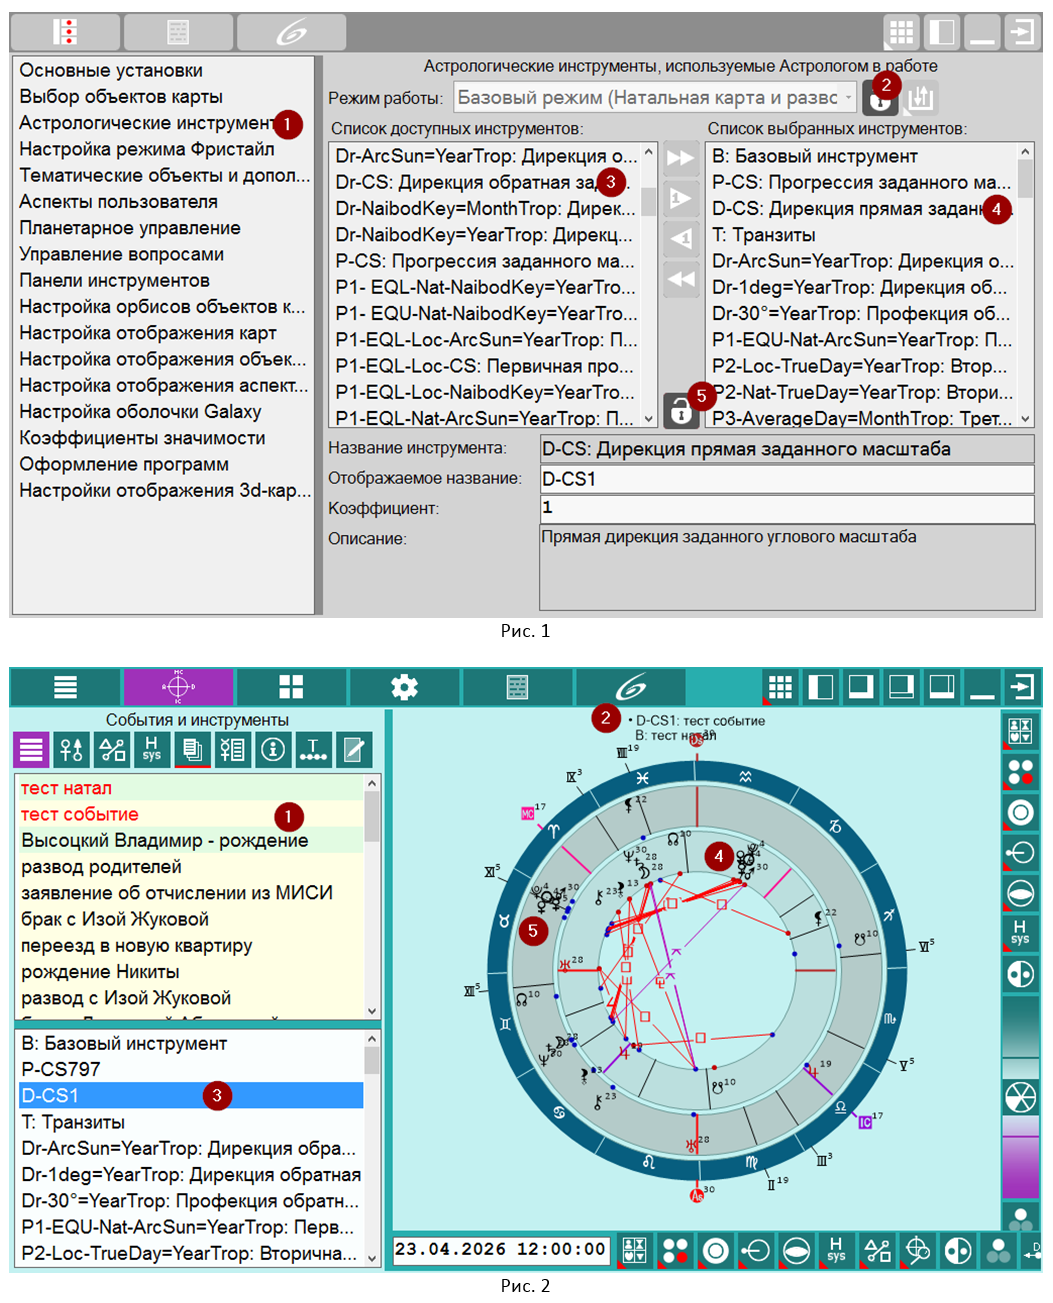Click the 'H sys' house system icon in events toolbar
The height and width of the screenshot is (1303, 1053).
point(152,749)
